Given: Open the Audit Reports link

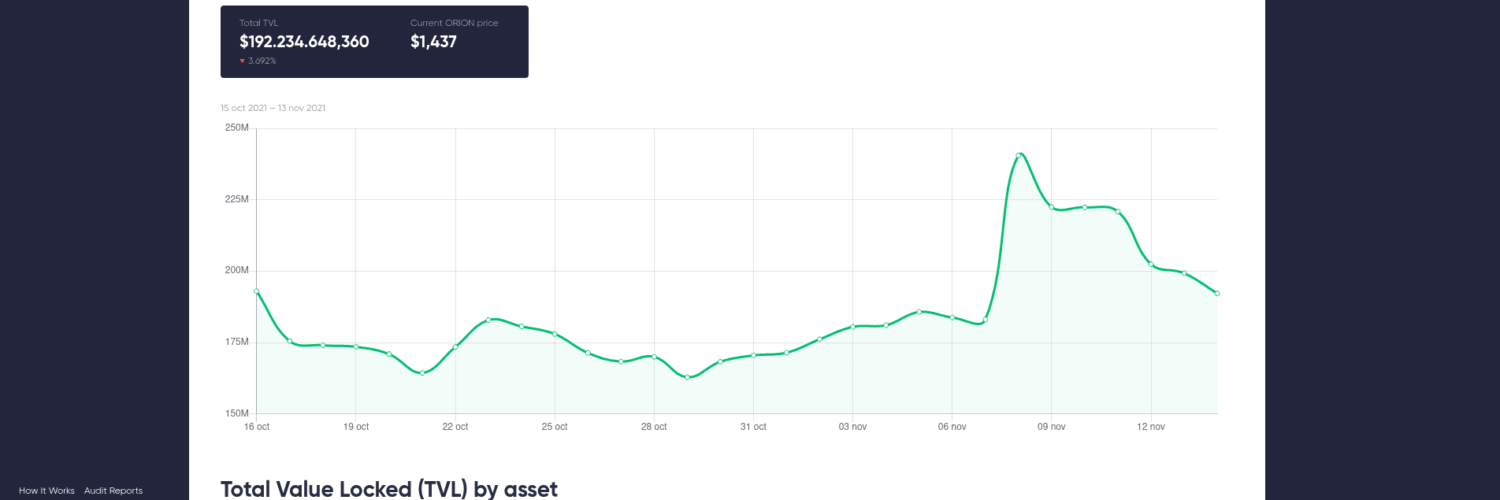Looking at the screenshot, I should (113, 491).
